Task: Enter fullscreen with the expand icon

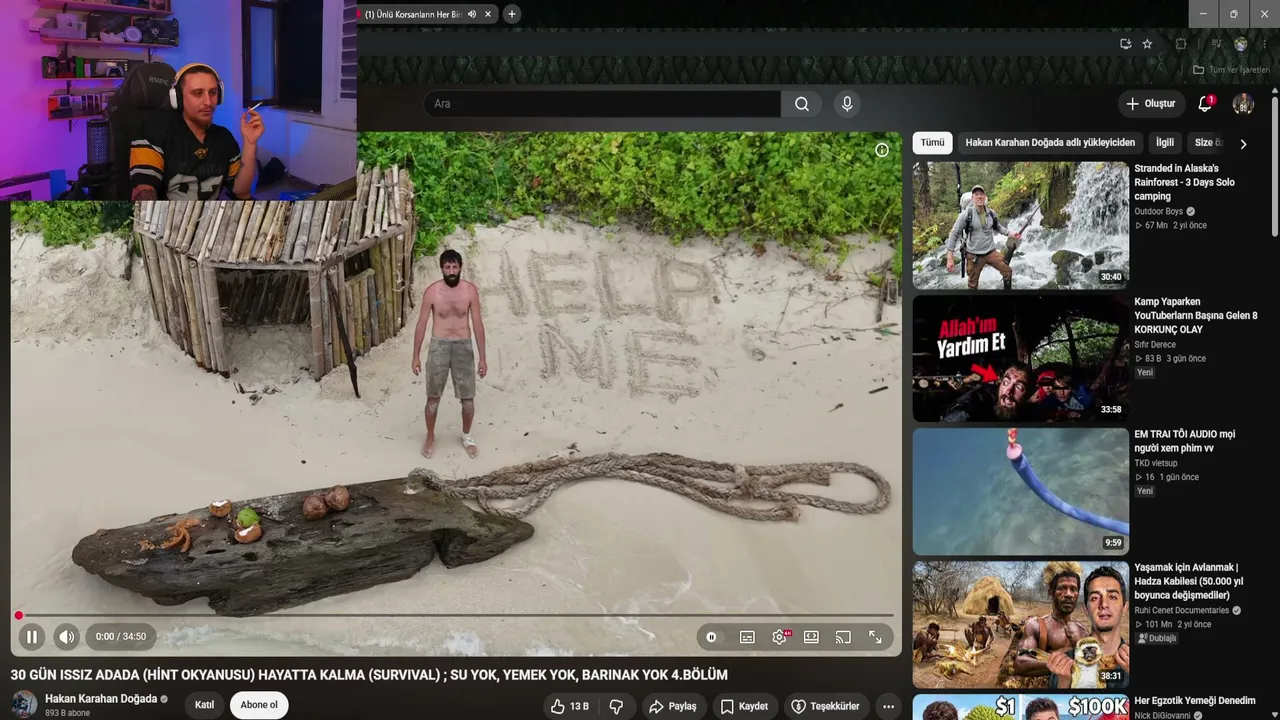Action: click(875, 637)
